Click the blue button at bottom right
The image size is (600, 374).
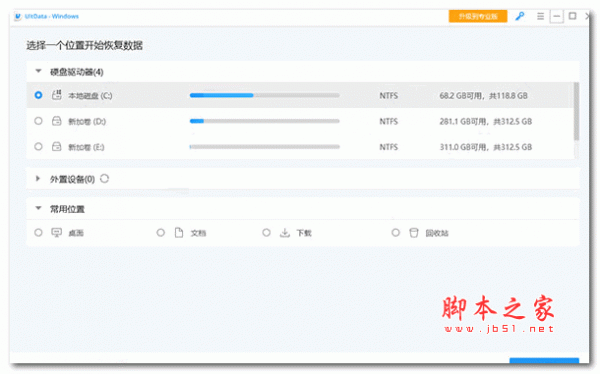[544, 361]
